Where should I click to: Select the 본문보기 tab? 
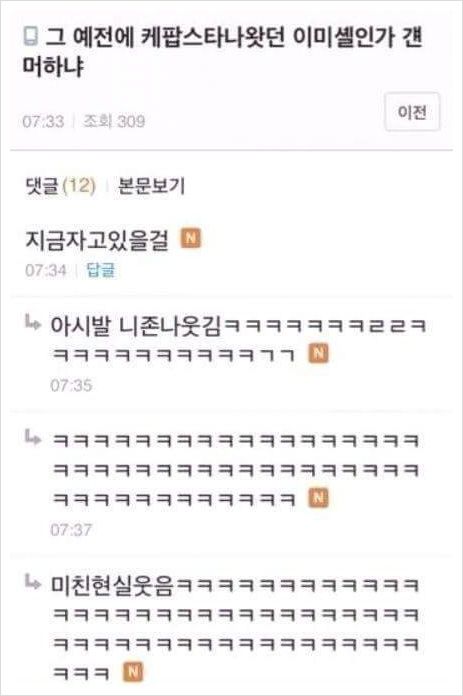coord(151,186)
